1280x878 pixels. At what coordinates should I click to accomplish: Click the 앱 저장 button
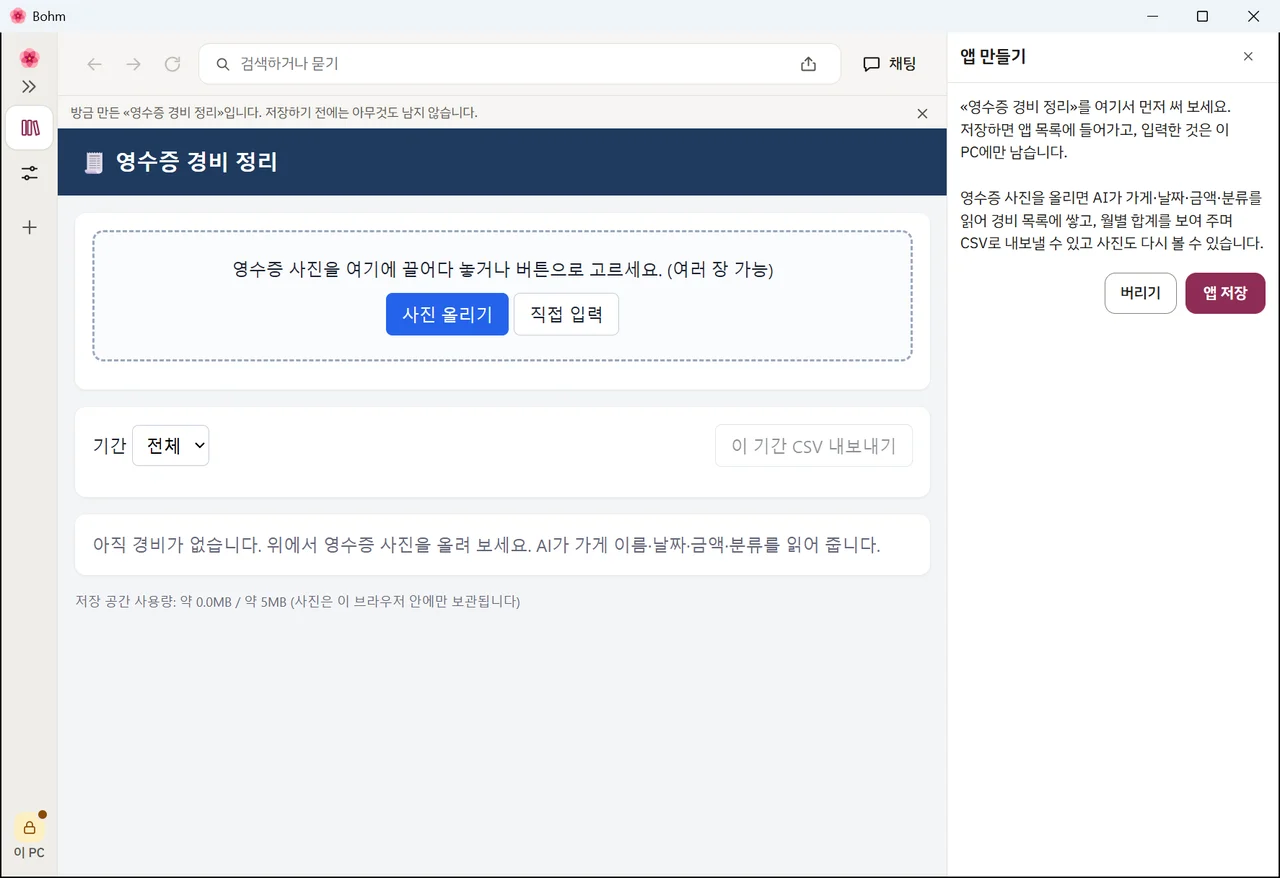pos(1225,293)
